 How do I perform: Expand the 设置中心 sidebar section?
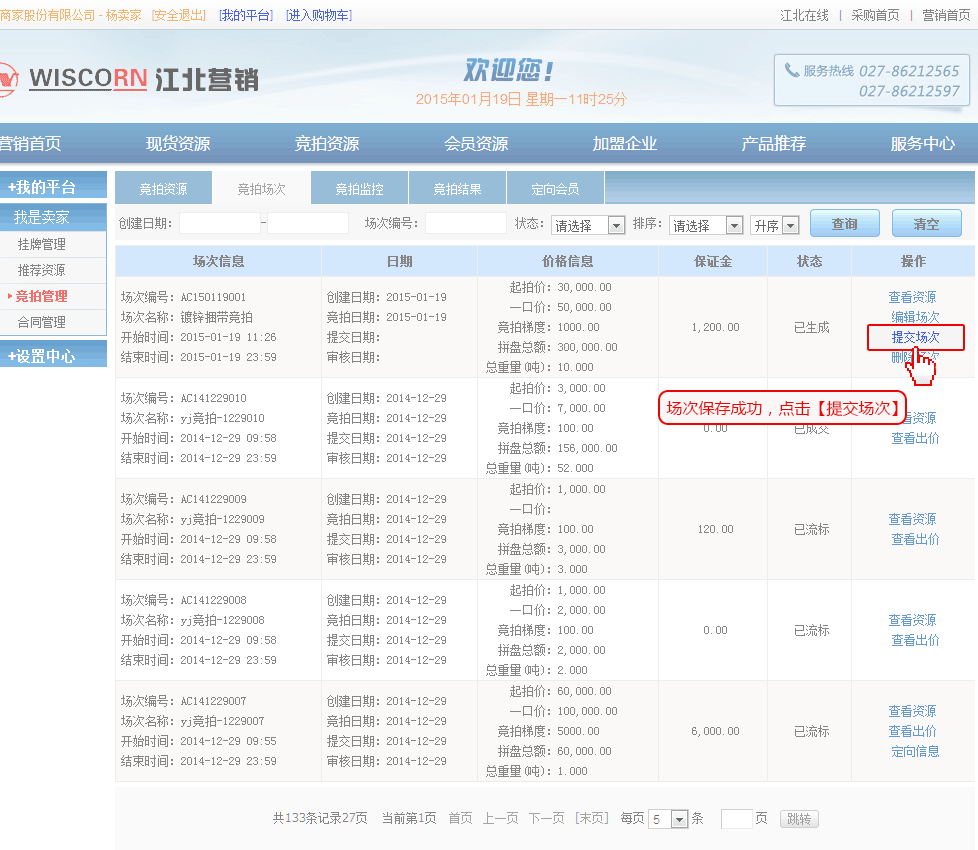click(53, 355)
